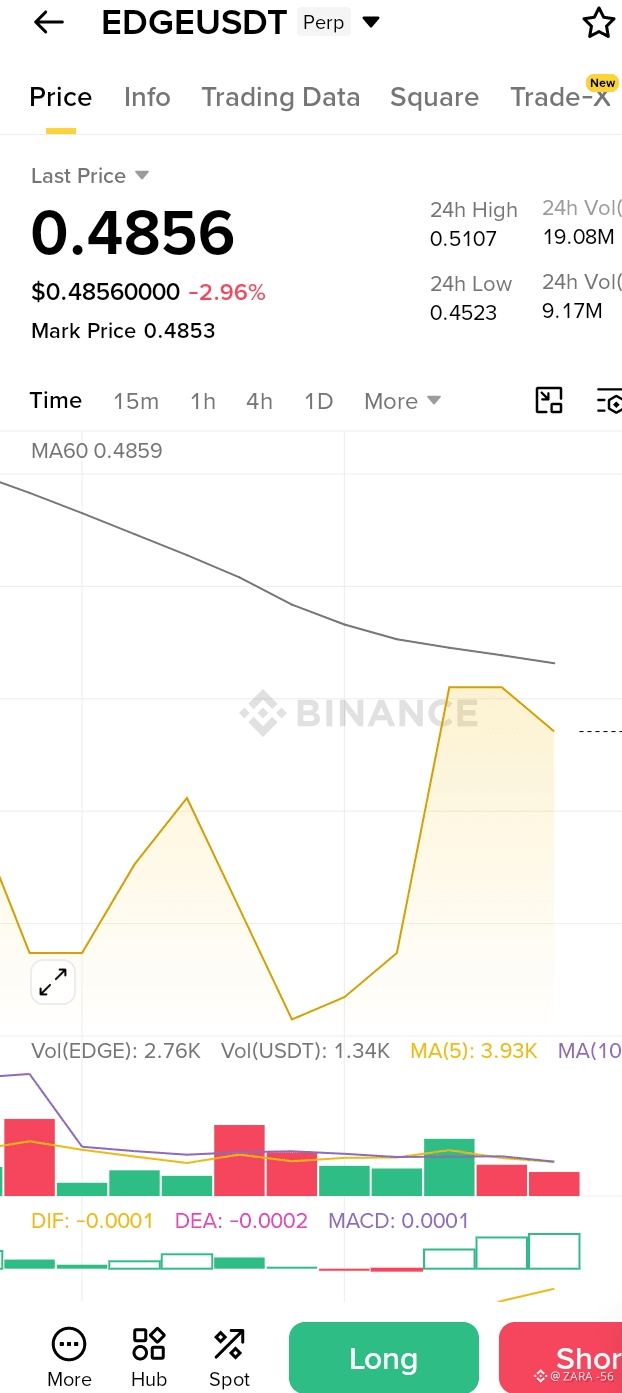Select the 15m chart interval
Image resolution: width=622 pixels, height=1393 pixels.
(x=136, y=401)
